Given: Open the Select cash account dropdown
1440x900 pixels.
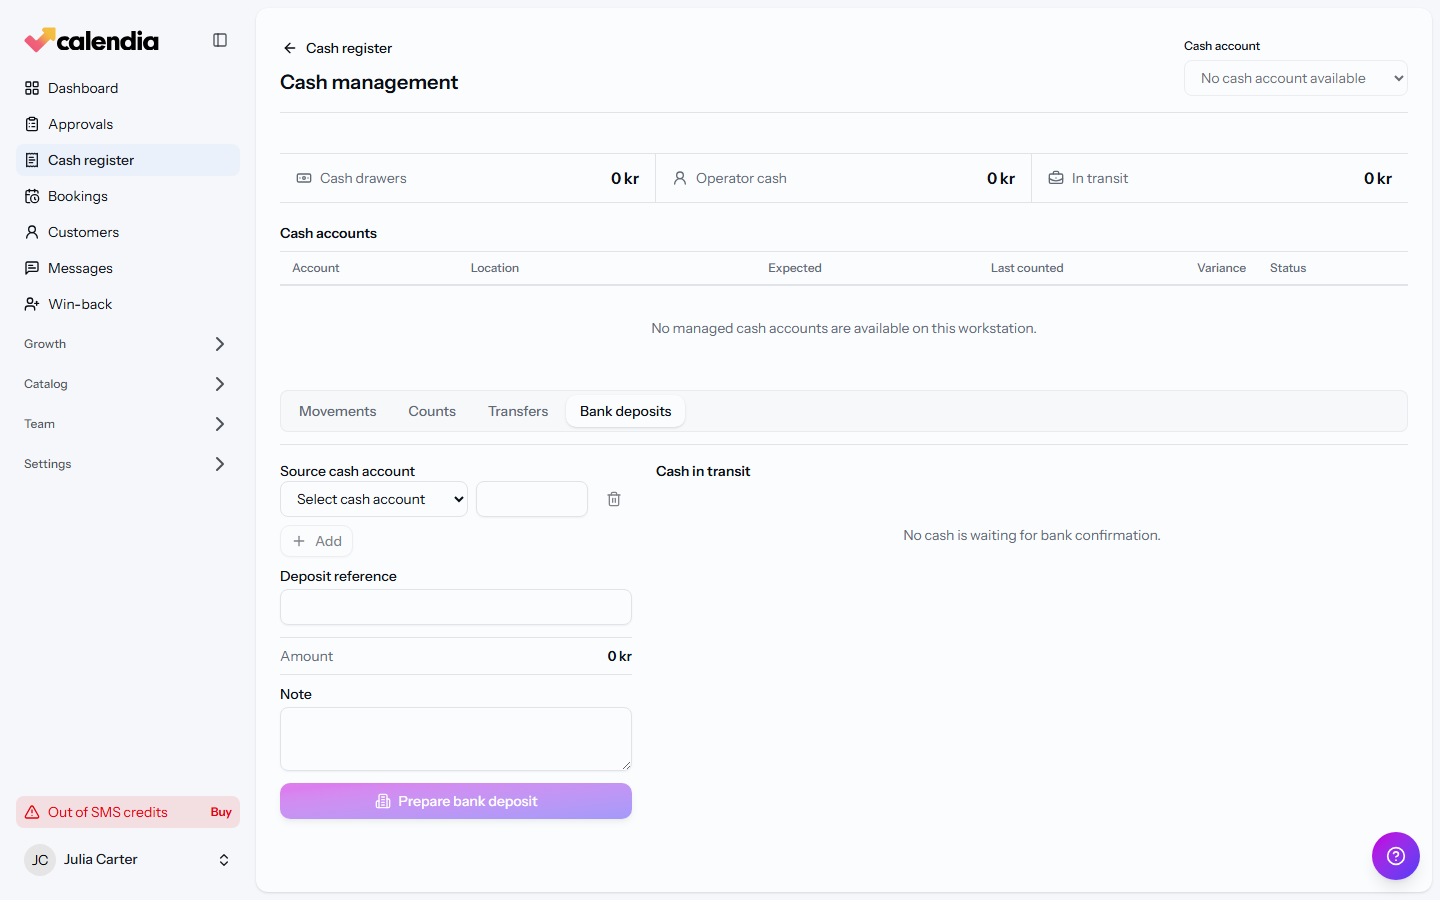Looking at the screenshot, I should [374, 499].
